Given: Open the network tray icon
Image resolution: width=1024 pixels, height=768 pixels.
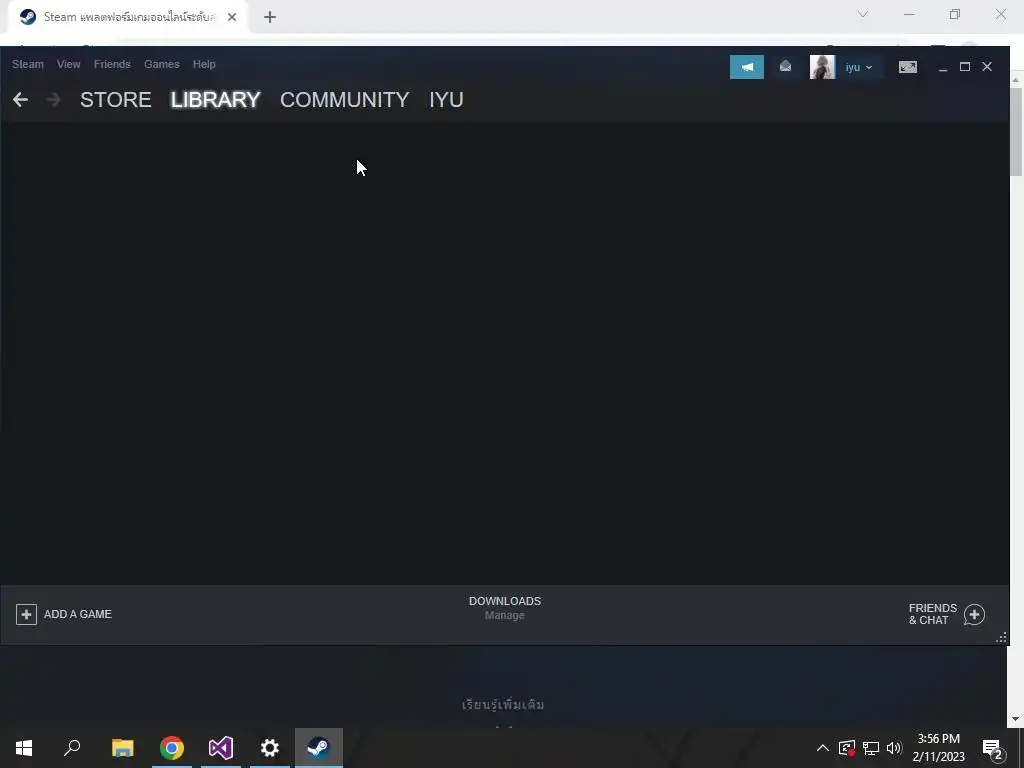Looking at the screenshot, I should coord(871,748).
